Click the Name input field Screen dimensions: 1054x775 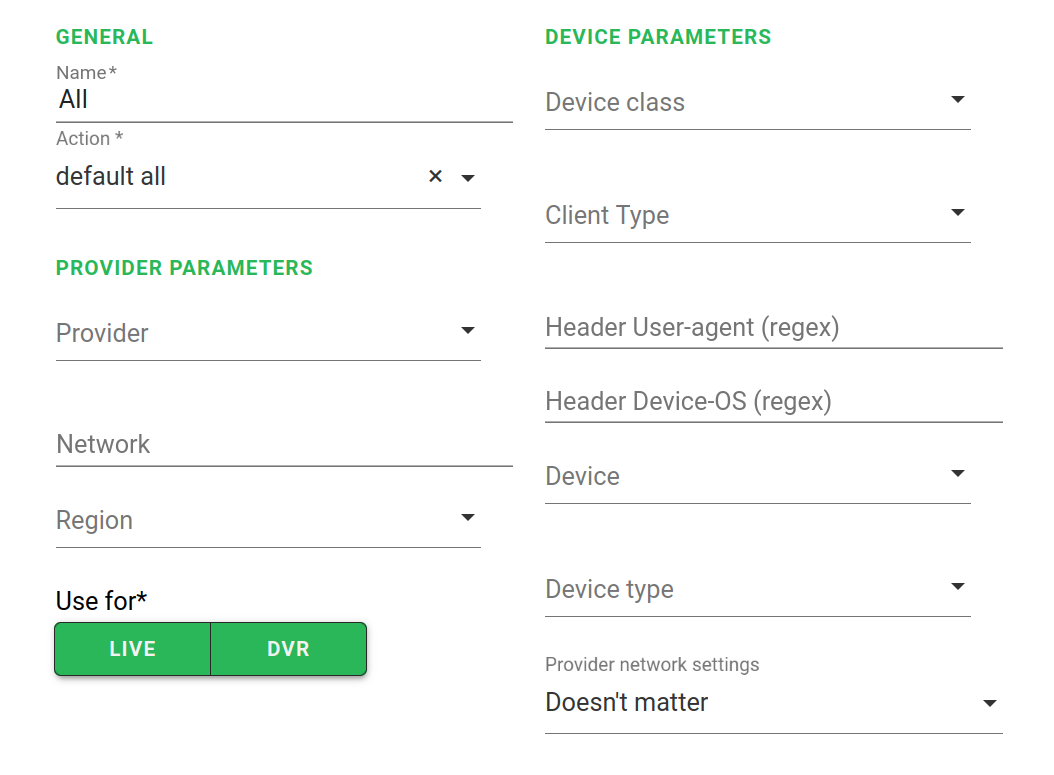coord(284,99)
